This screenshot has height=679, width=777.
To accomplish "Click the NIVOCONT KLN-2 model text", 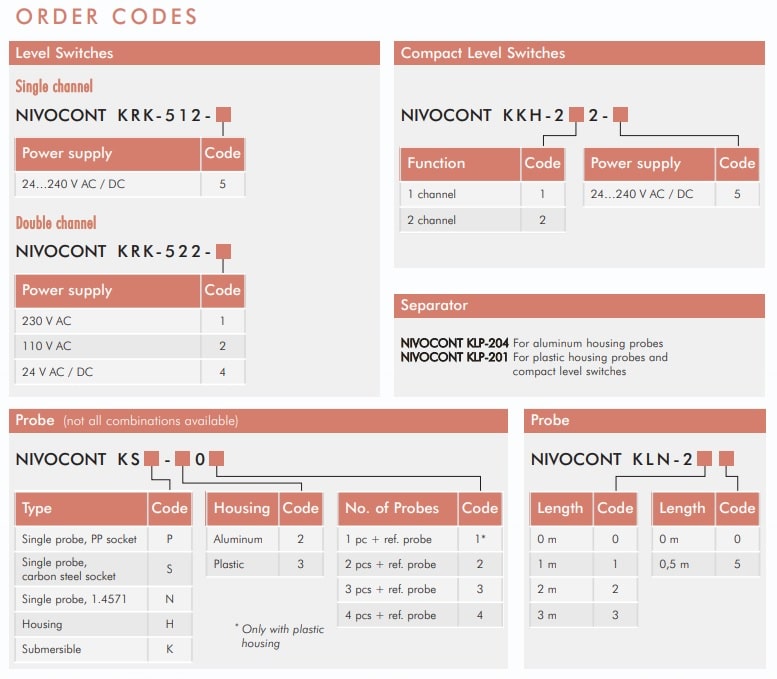I will coord(612,459).
